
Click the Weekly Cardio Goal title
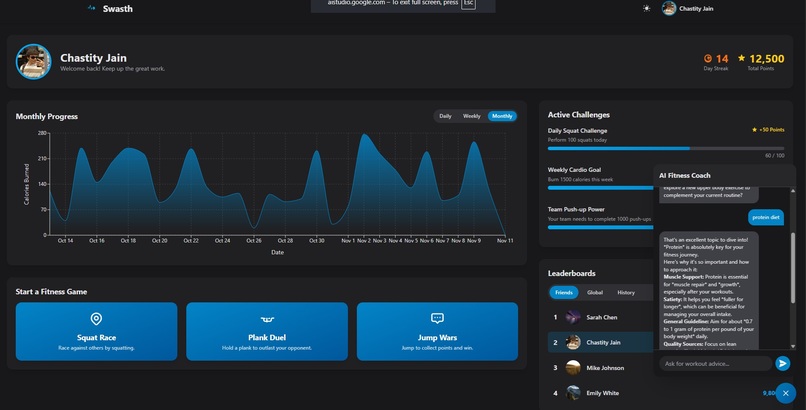coord(574,170)
